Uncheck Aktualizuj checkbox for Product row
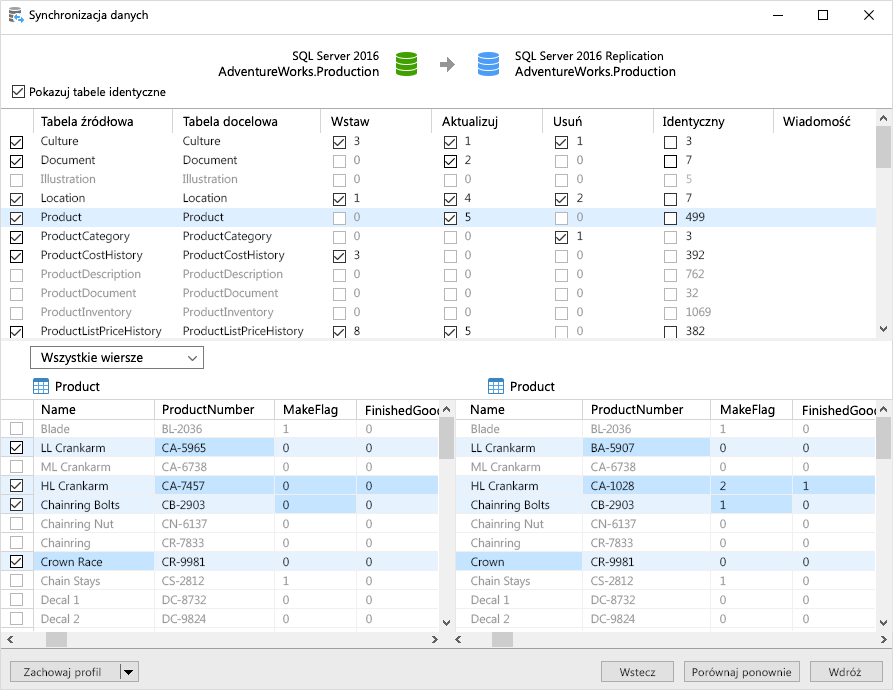893x690 pixels. (450, 217)
